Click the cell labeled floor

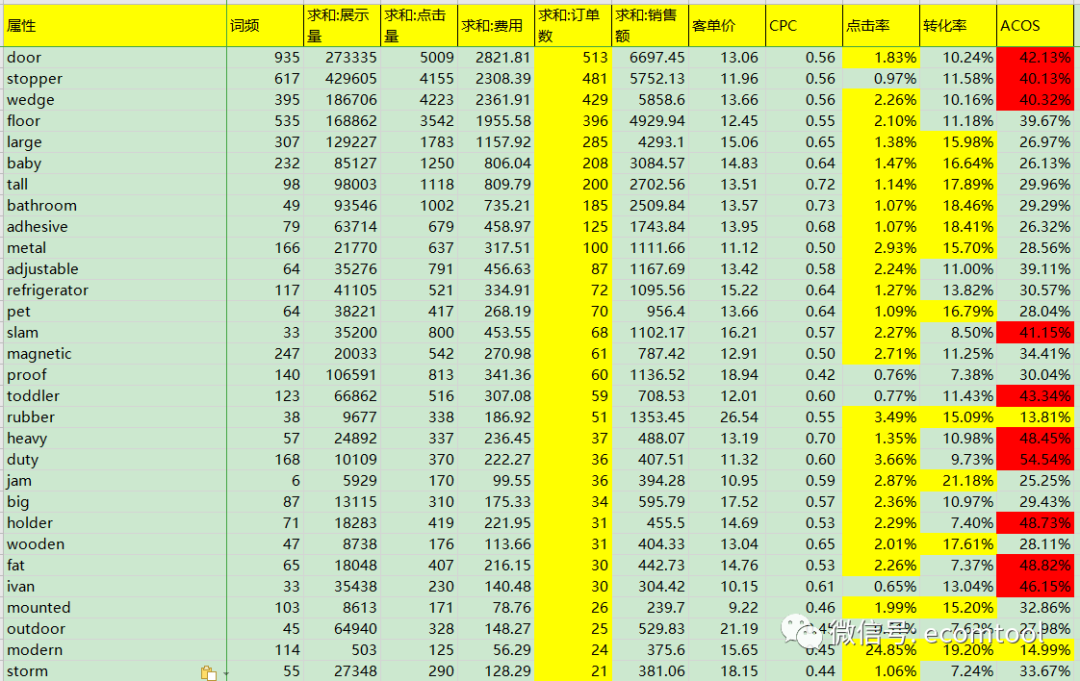pyautogui.click(x=114, y=121)
